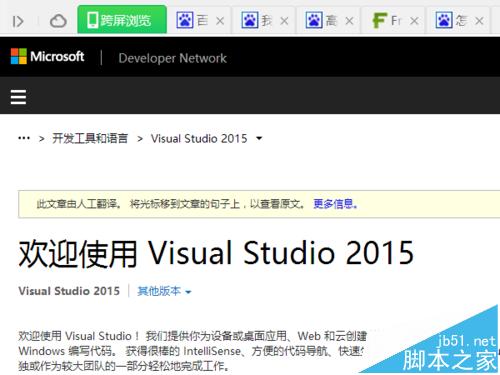Click the bold Visual Studio 2015 version label

click(69, 291)
